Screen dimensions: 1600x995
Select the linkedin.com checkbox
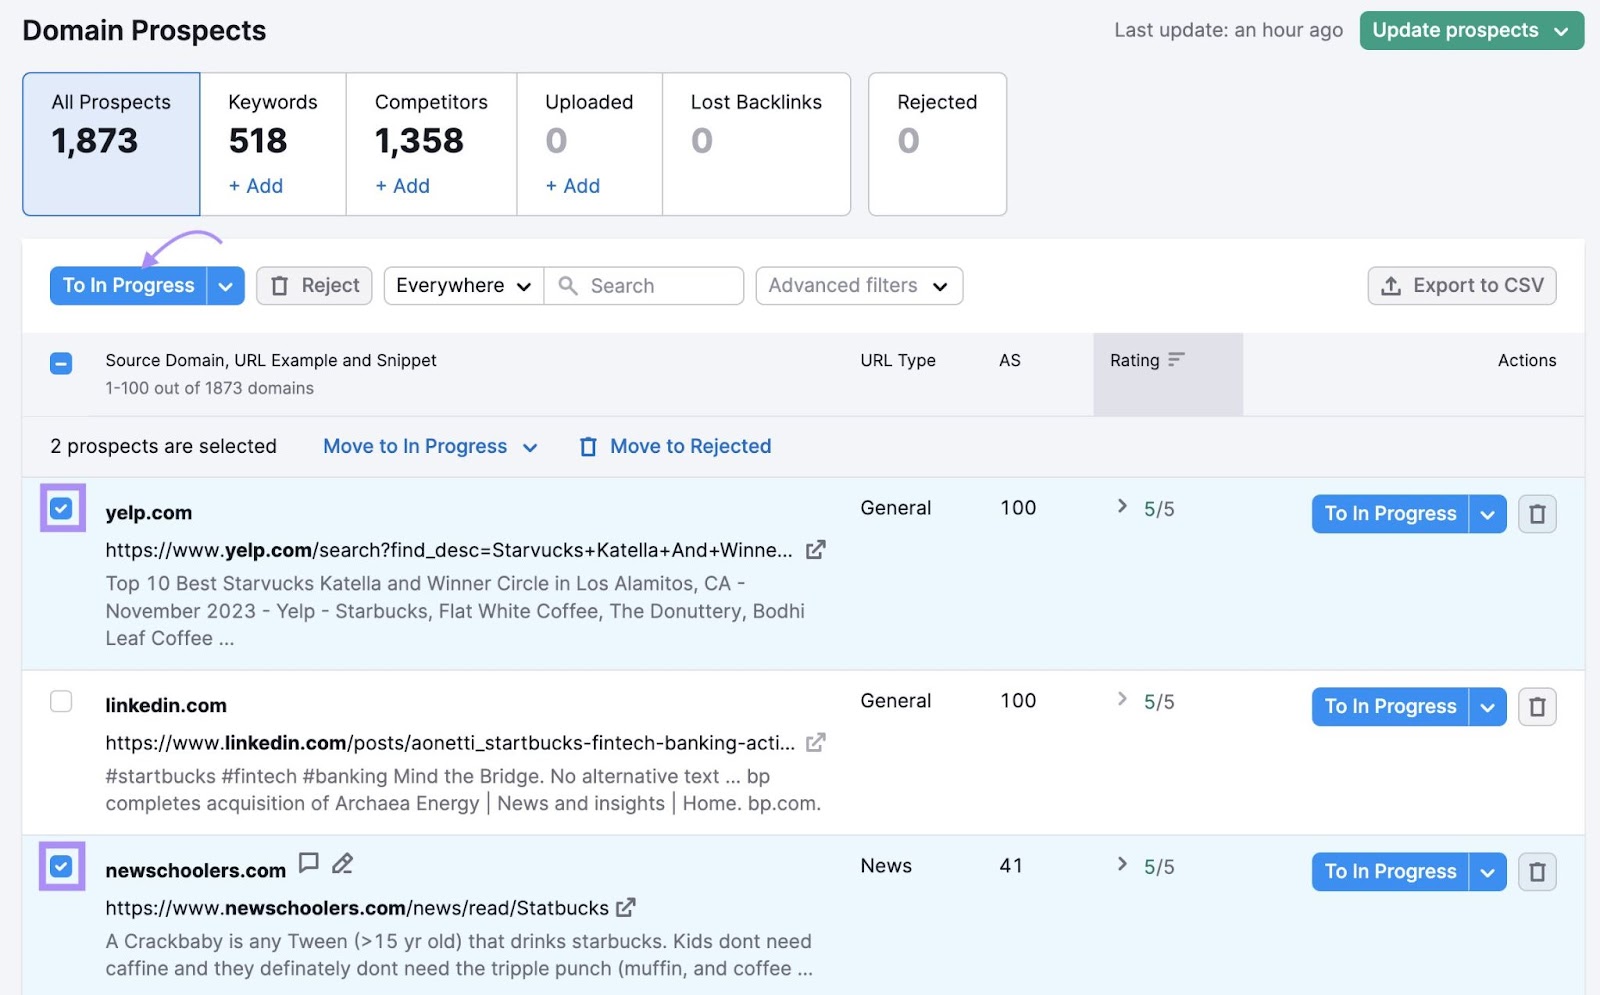(61, 701)
